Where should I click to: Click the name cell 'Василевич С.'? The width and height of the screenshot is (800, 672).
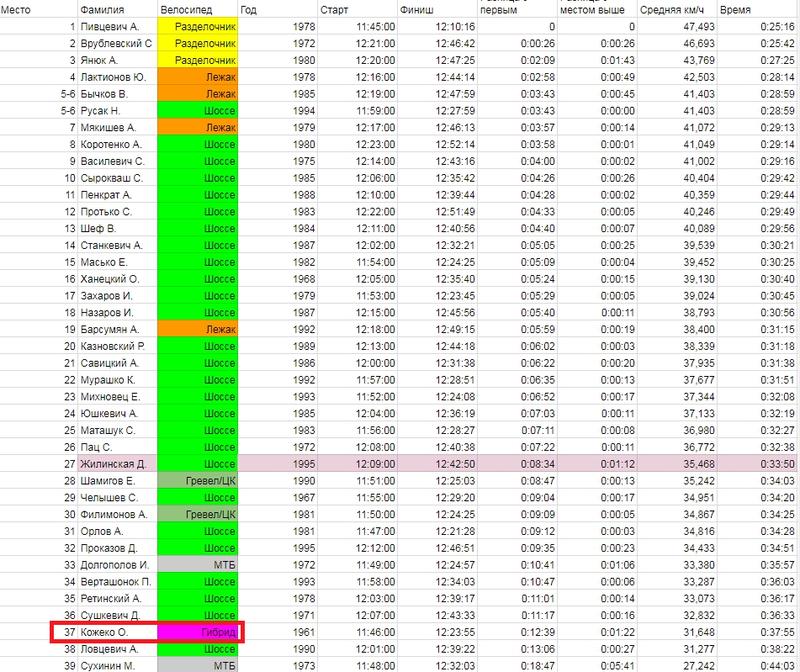tap(118, 161)
